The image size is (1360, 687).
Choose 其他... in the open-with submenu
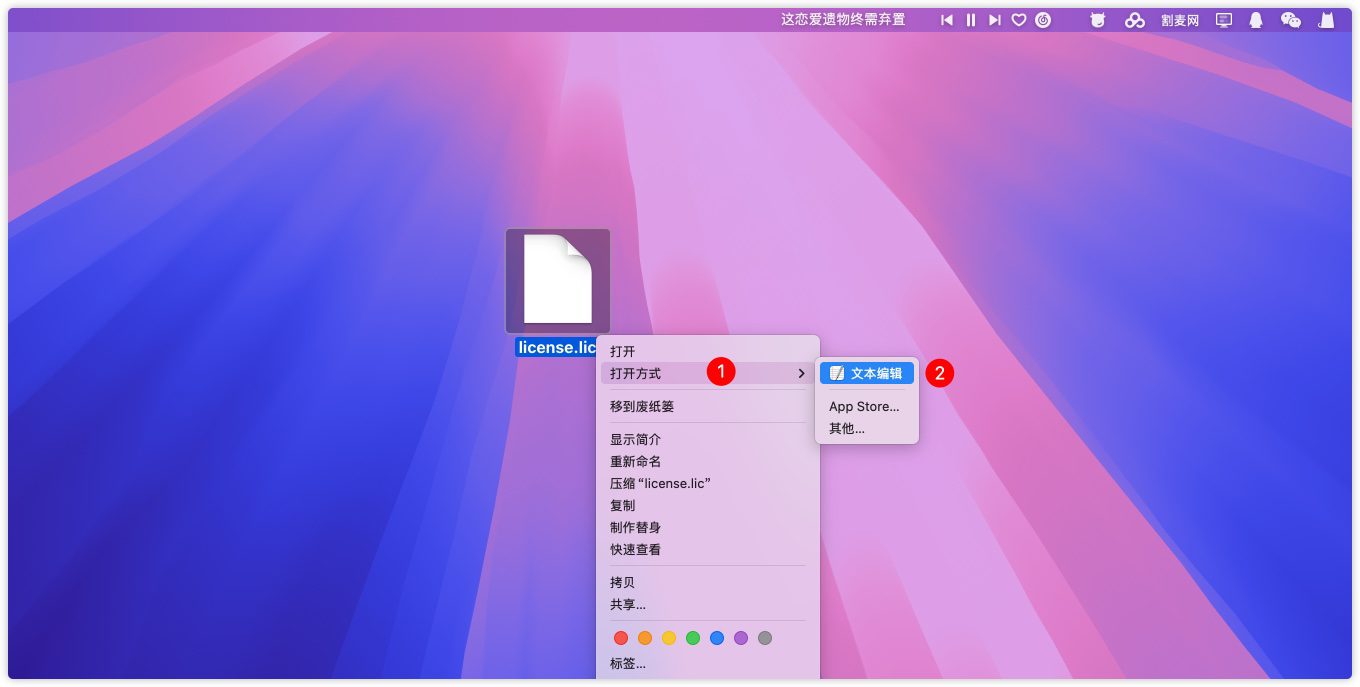[846, 428]
